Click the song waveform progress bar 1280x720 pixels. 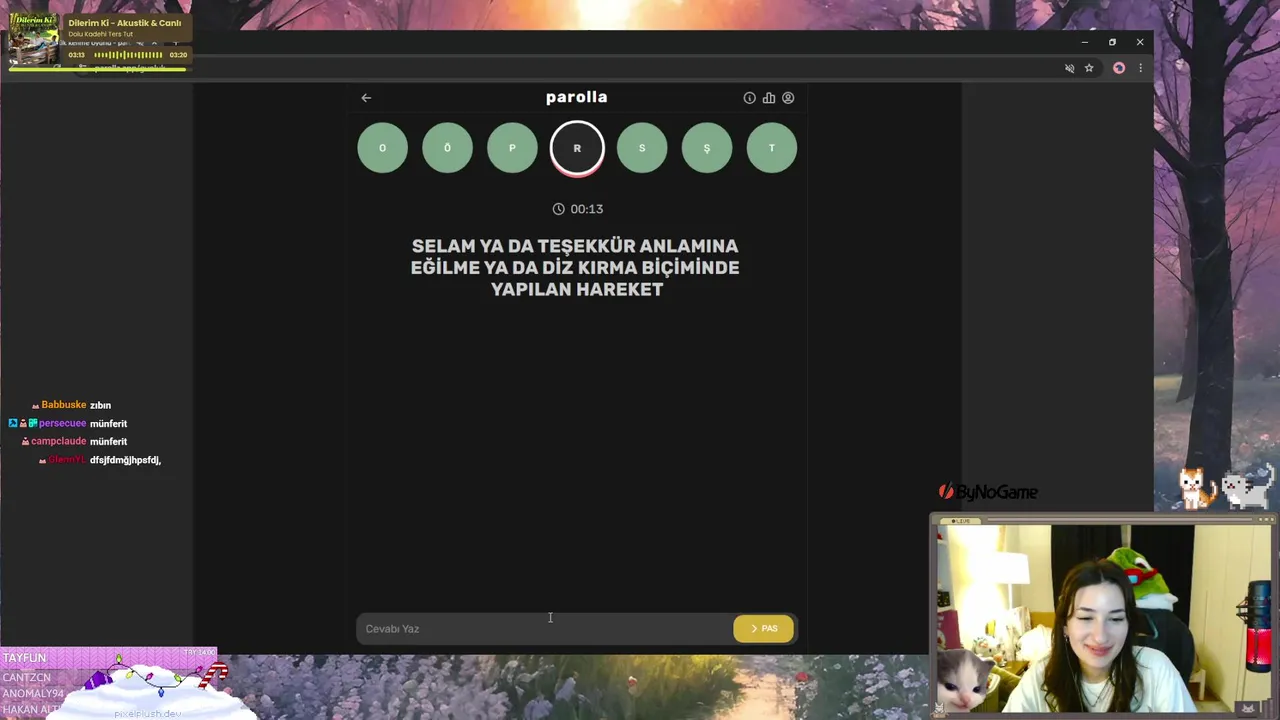128,55
